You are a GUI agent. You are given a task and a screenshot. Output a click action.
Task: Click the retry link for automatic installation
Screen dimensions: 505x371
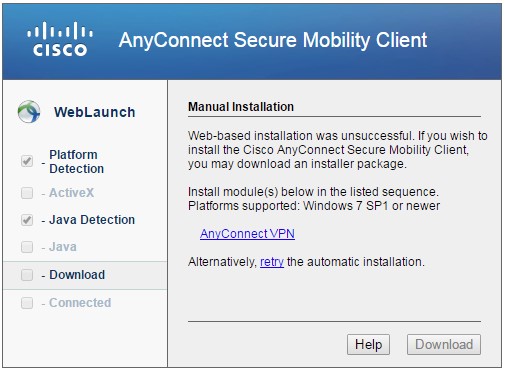click(x=272, y=262)
